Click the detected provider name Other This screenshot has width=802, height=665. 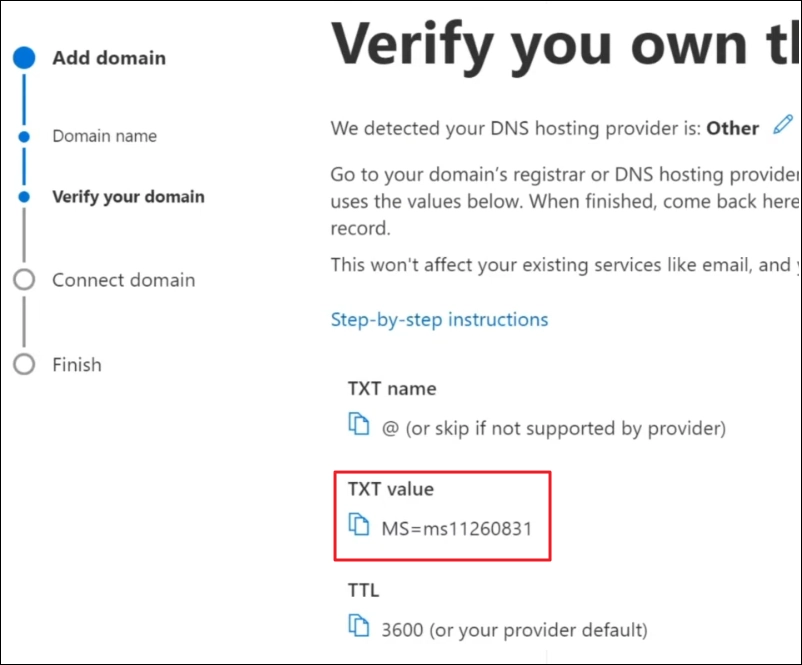733,128
